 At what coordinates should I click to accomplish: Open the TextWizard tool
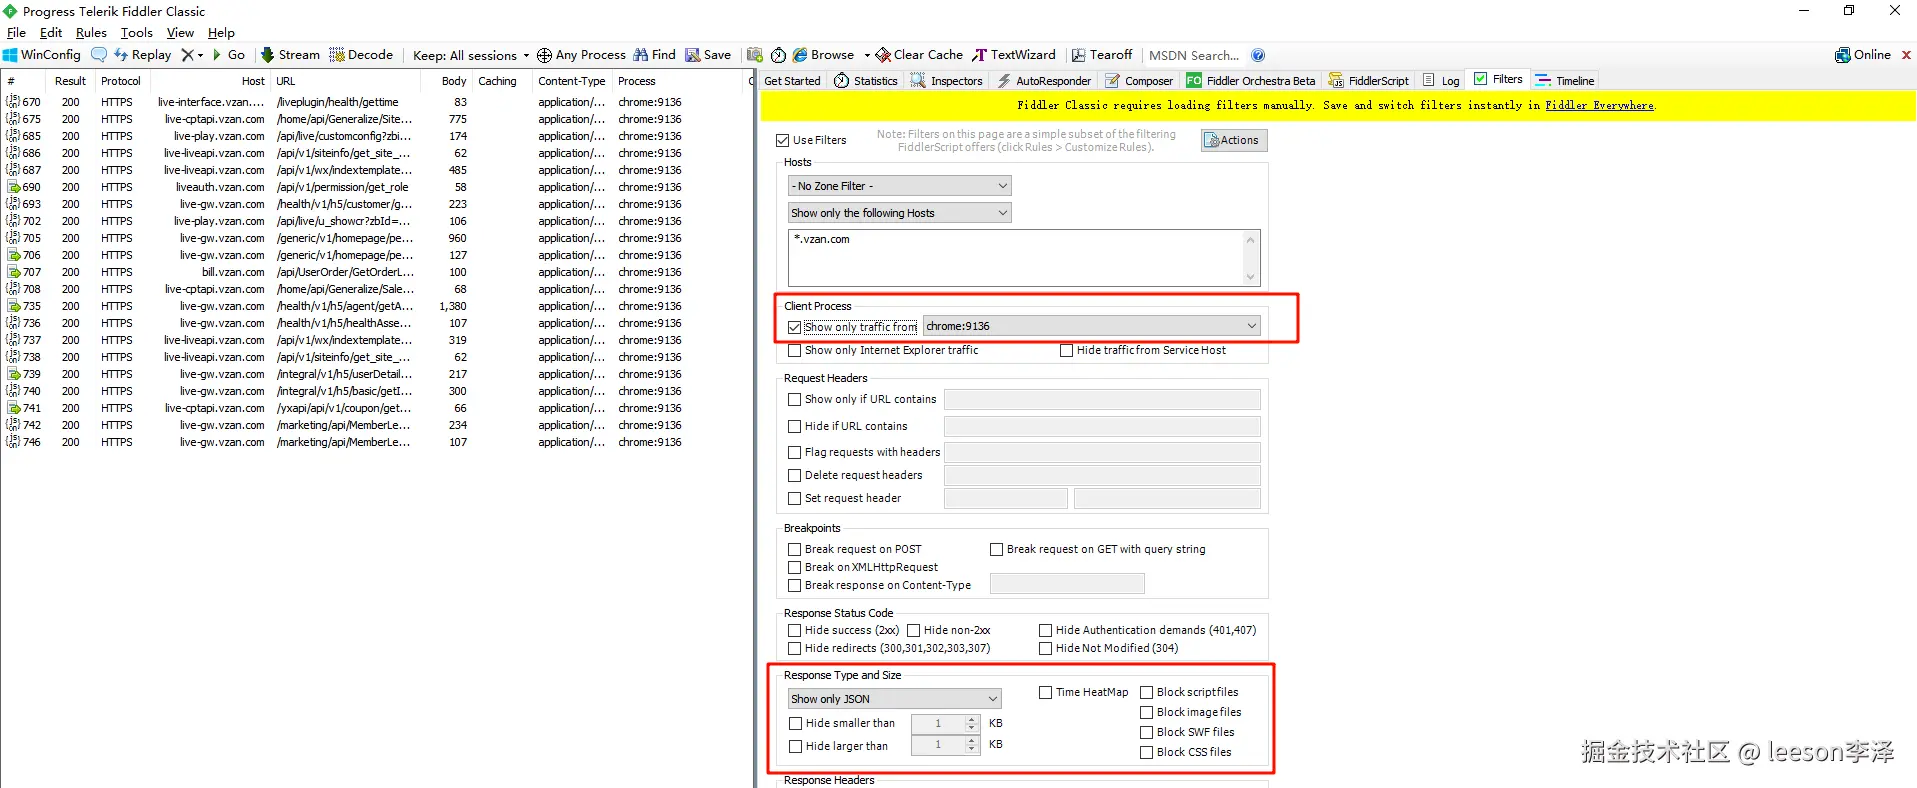pos(1014,55)
